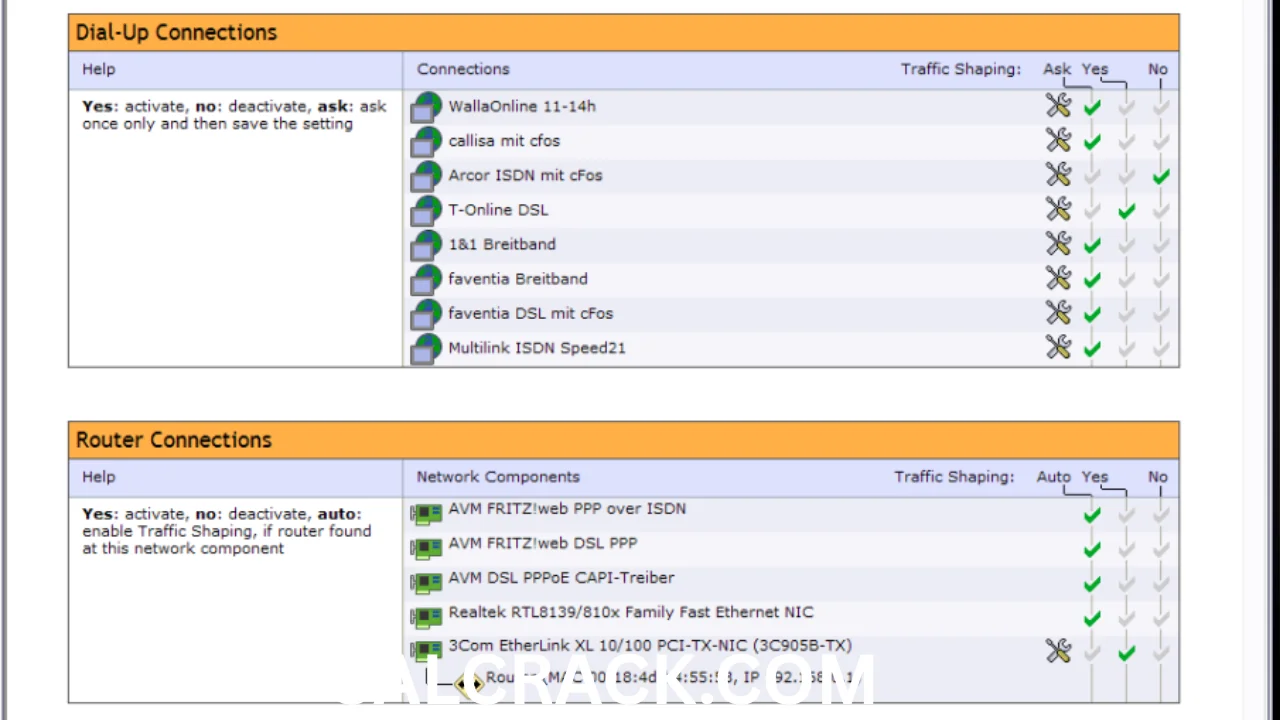Image resolution: width=1280 pixels, height=720 pixels.
Task: Click the 'callisa mit cfos' connection name
Action: pos(504,141)
